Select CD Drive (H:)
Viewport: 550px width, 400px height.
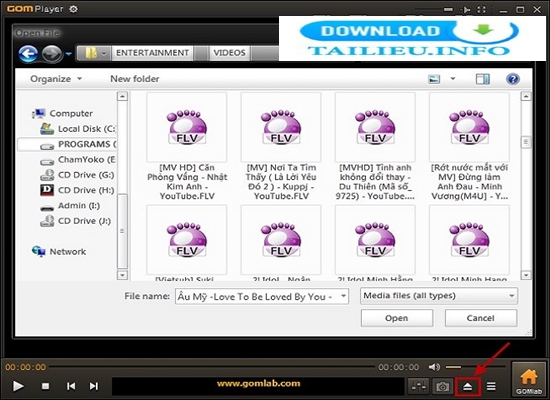pyautogui.click(x=77, y=190)
